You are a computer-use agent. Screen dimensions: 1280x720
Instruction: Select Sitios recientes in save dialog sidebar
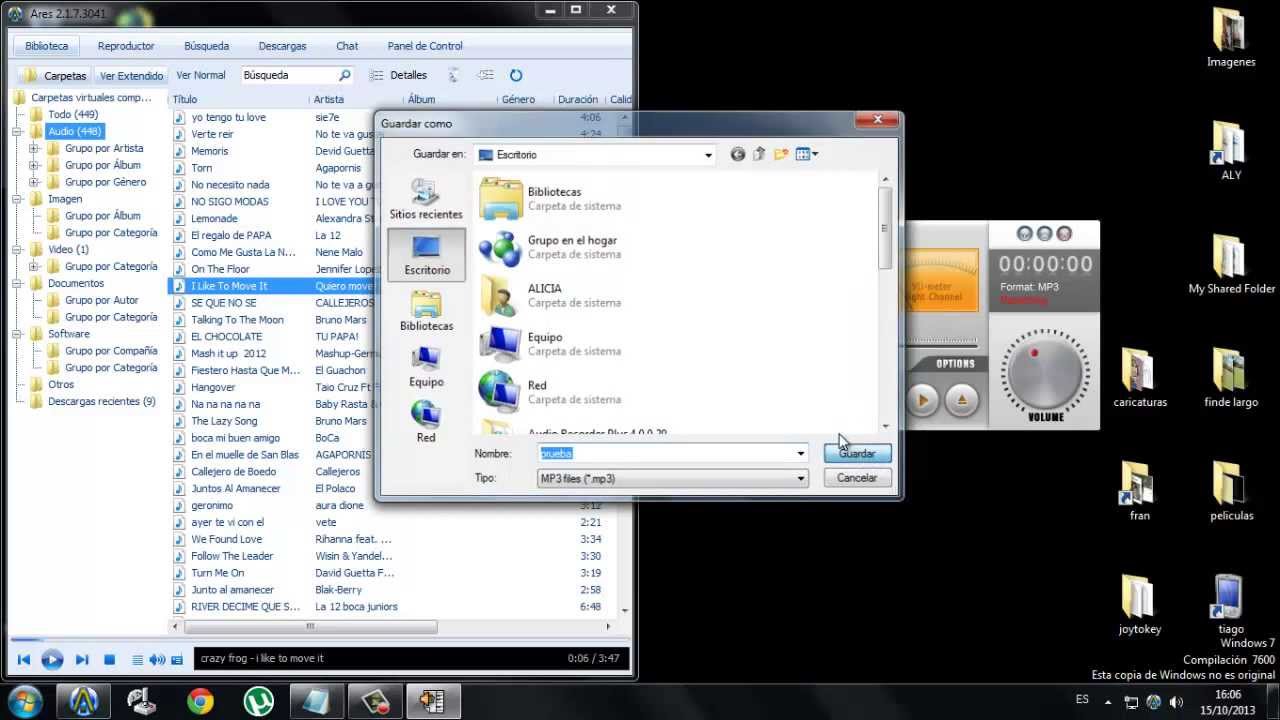point(426,200)
